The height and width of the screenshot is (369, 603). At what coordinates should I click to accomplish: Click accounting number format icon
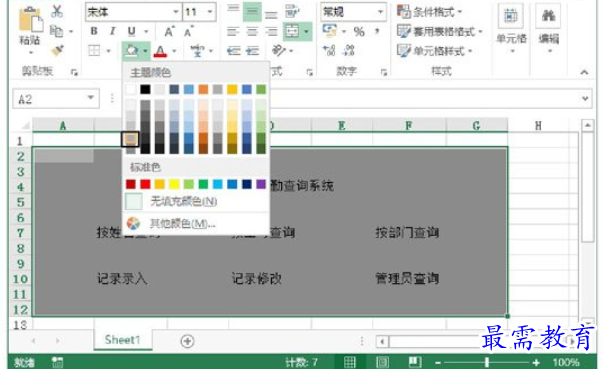pos(330,31)
